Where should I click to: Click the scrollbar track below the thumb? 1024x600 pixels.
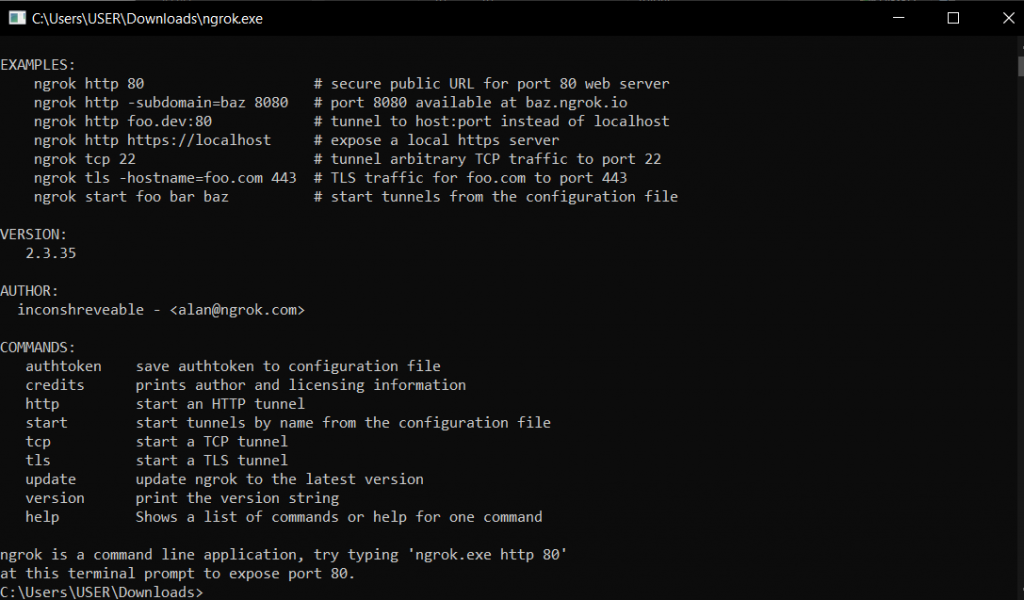click(1020, 326)
